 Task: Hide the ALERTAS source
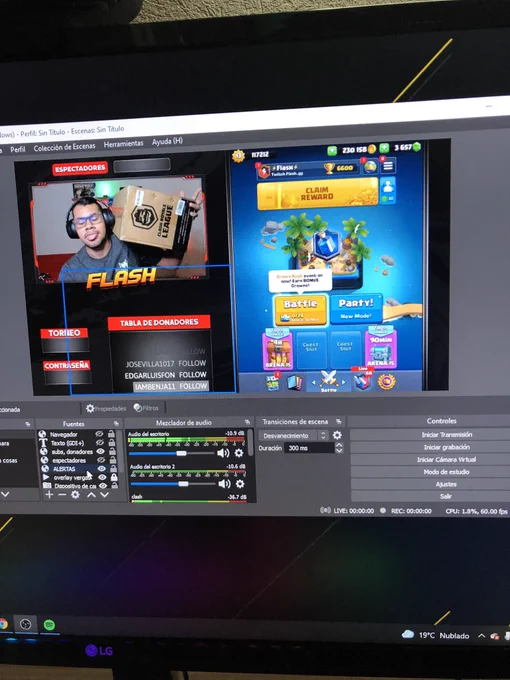pos(102,469)
